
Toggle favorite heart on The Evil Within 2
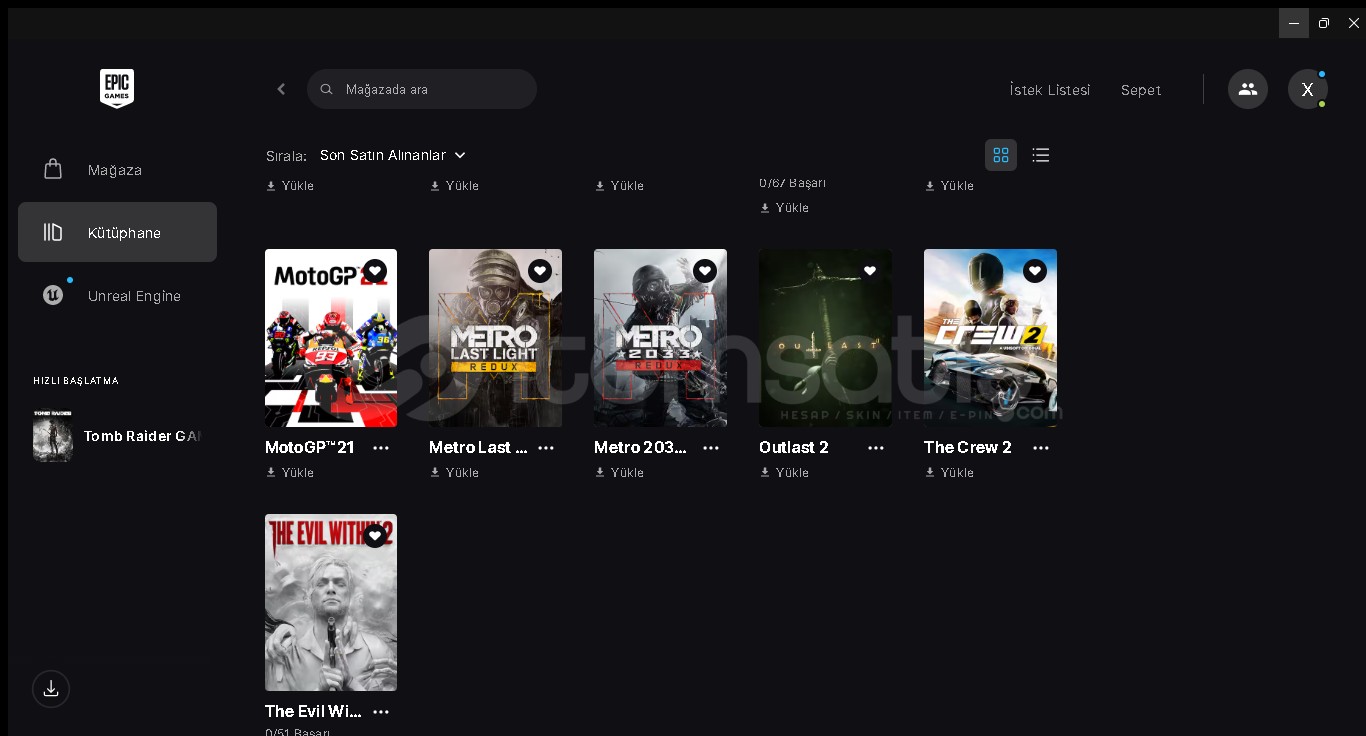click(375, 536)
